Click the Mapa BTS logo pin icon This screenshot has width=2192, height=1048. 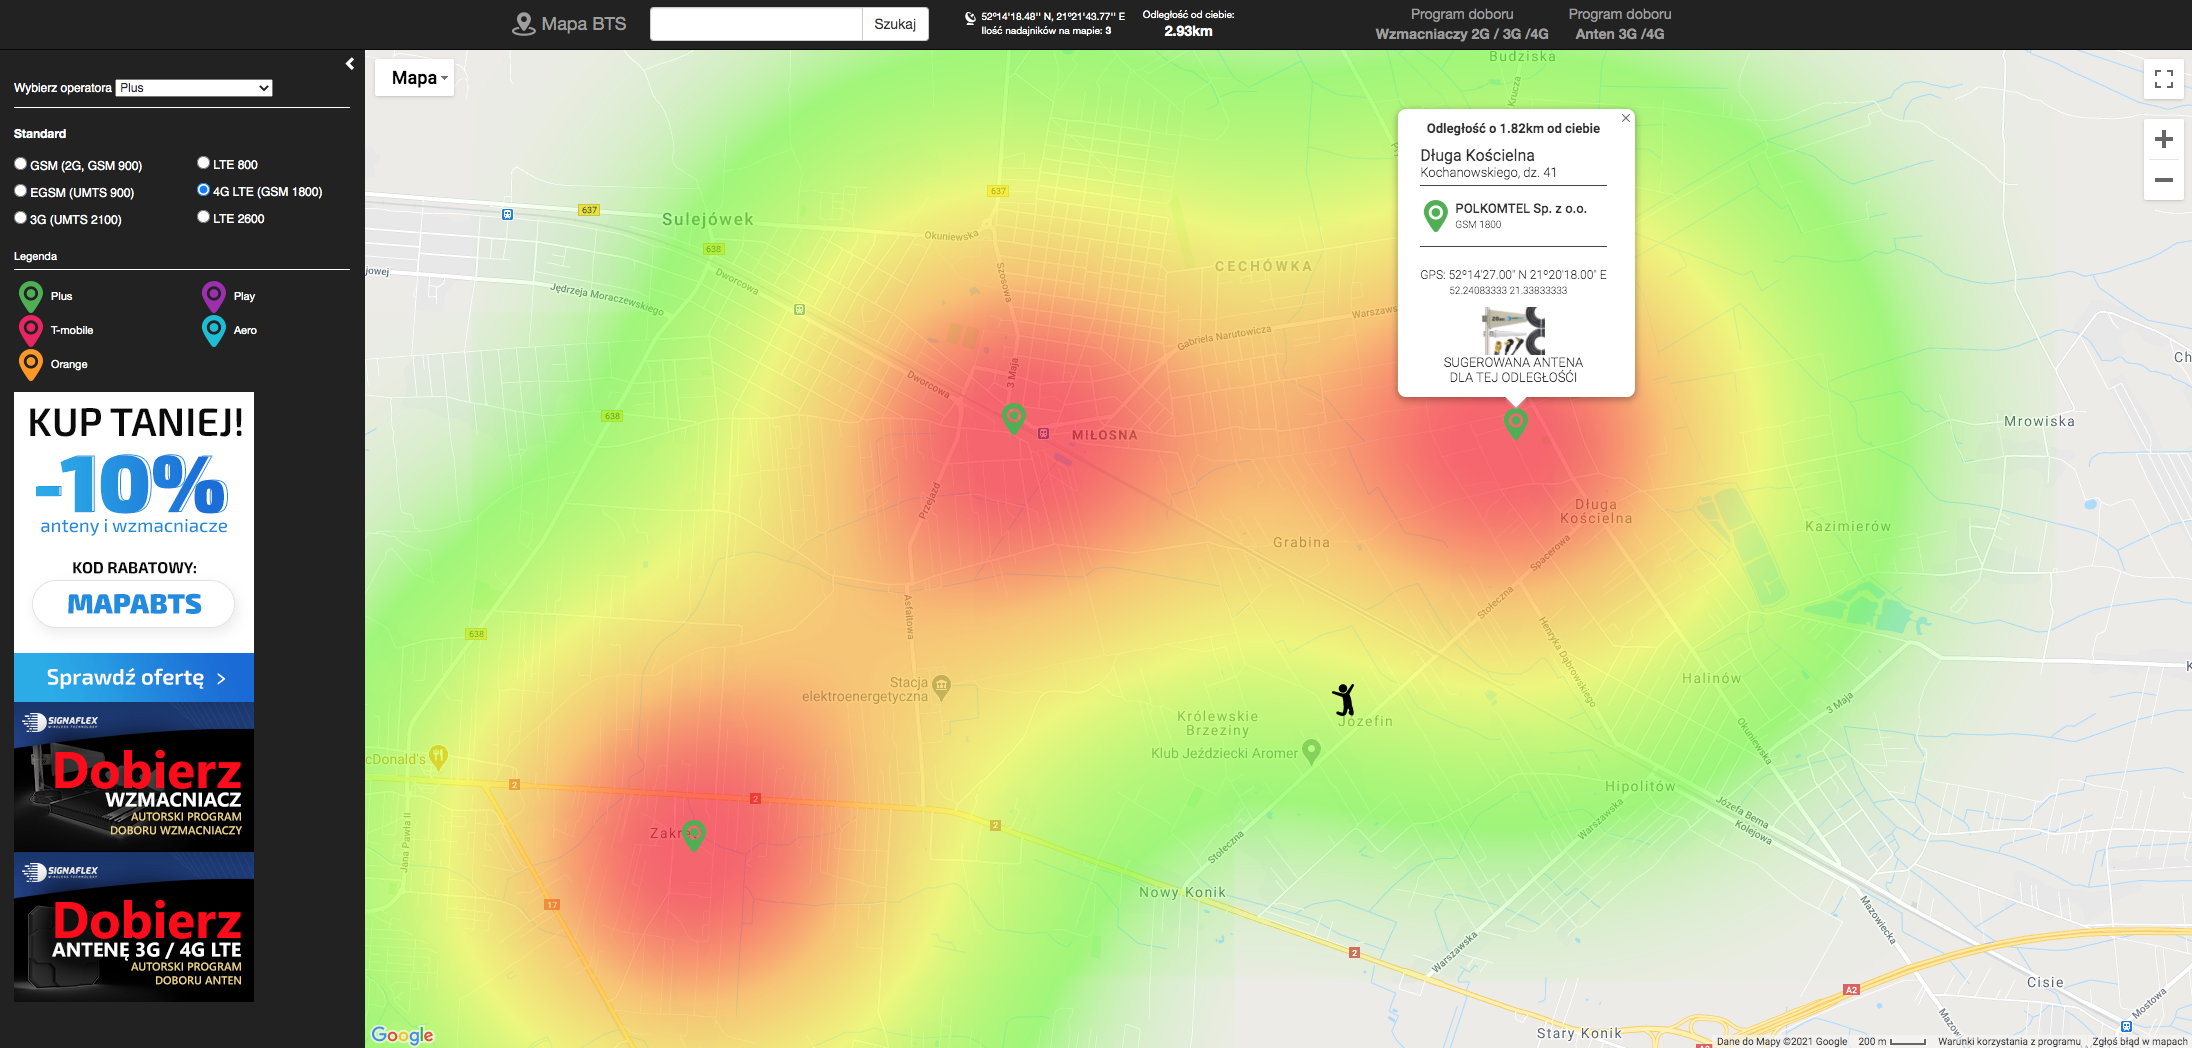click(523, 24)
